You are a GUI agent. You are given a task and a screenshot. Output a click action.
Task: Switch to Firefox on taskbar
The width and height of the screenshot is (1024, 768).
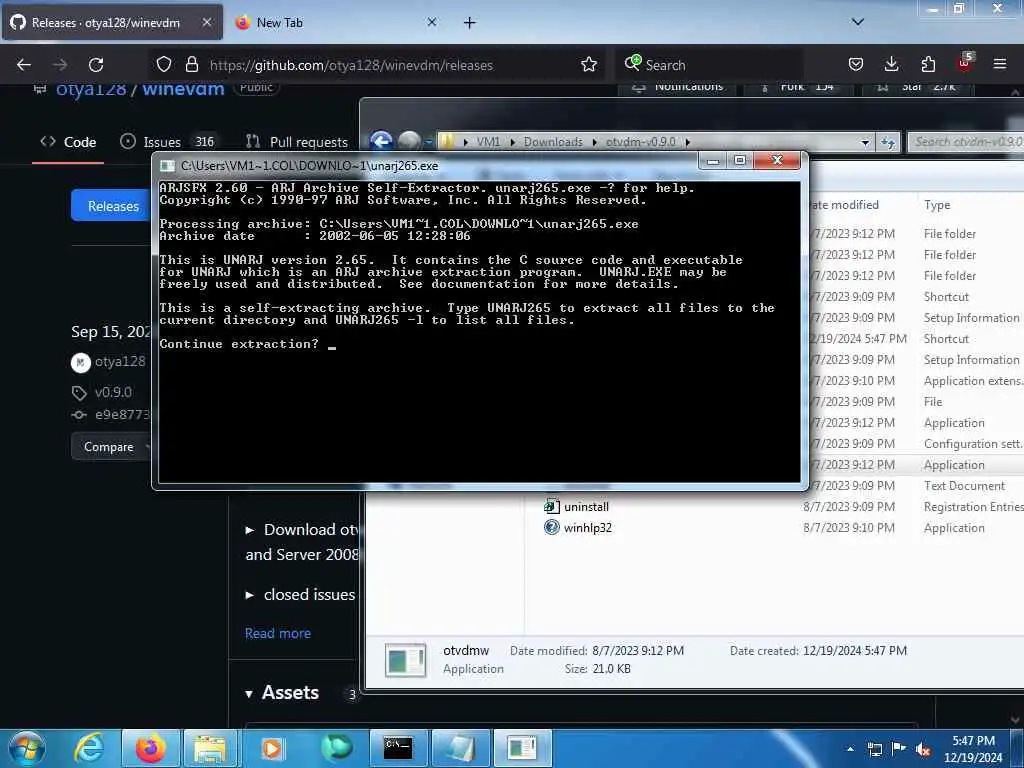[150, 748]
